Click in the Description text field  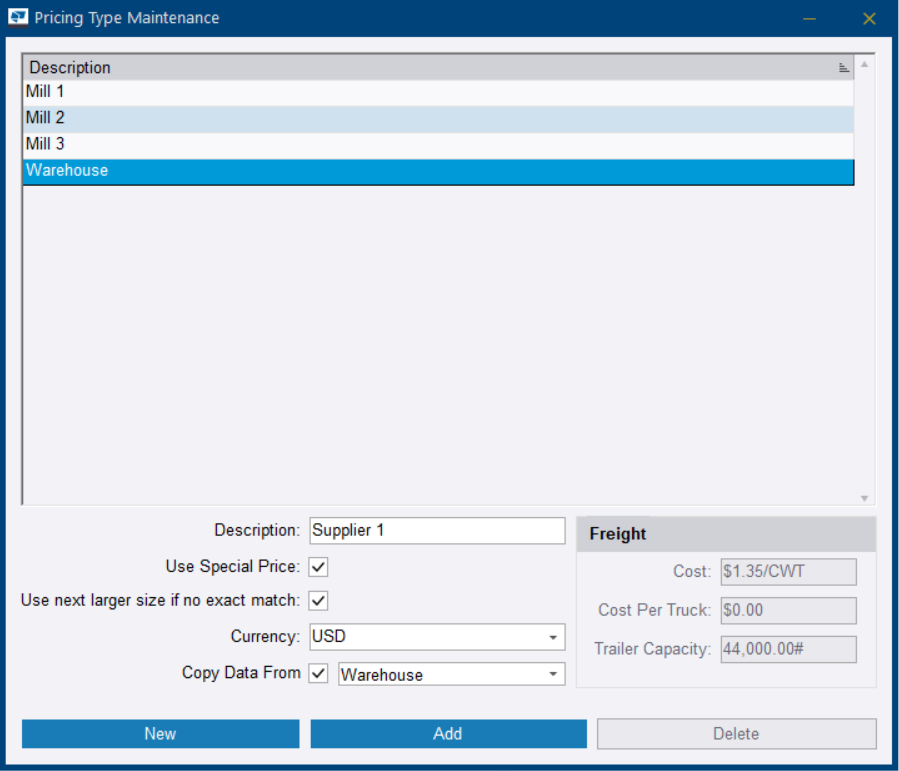pyautogui.click(x=437, y=531)
